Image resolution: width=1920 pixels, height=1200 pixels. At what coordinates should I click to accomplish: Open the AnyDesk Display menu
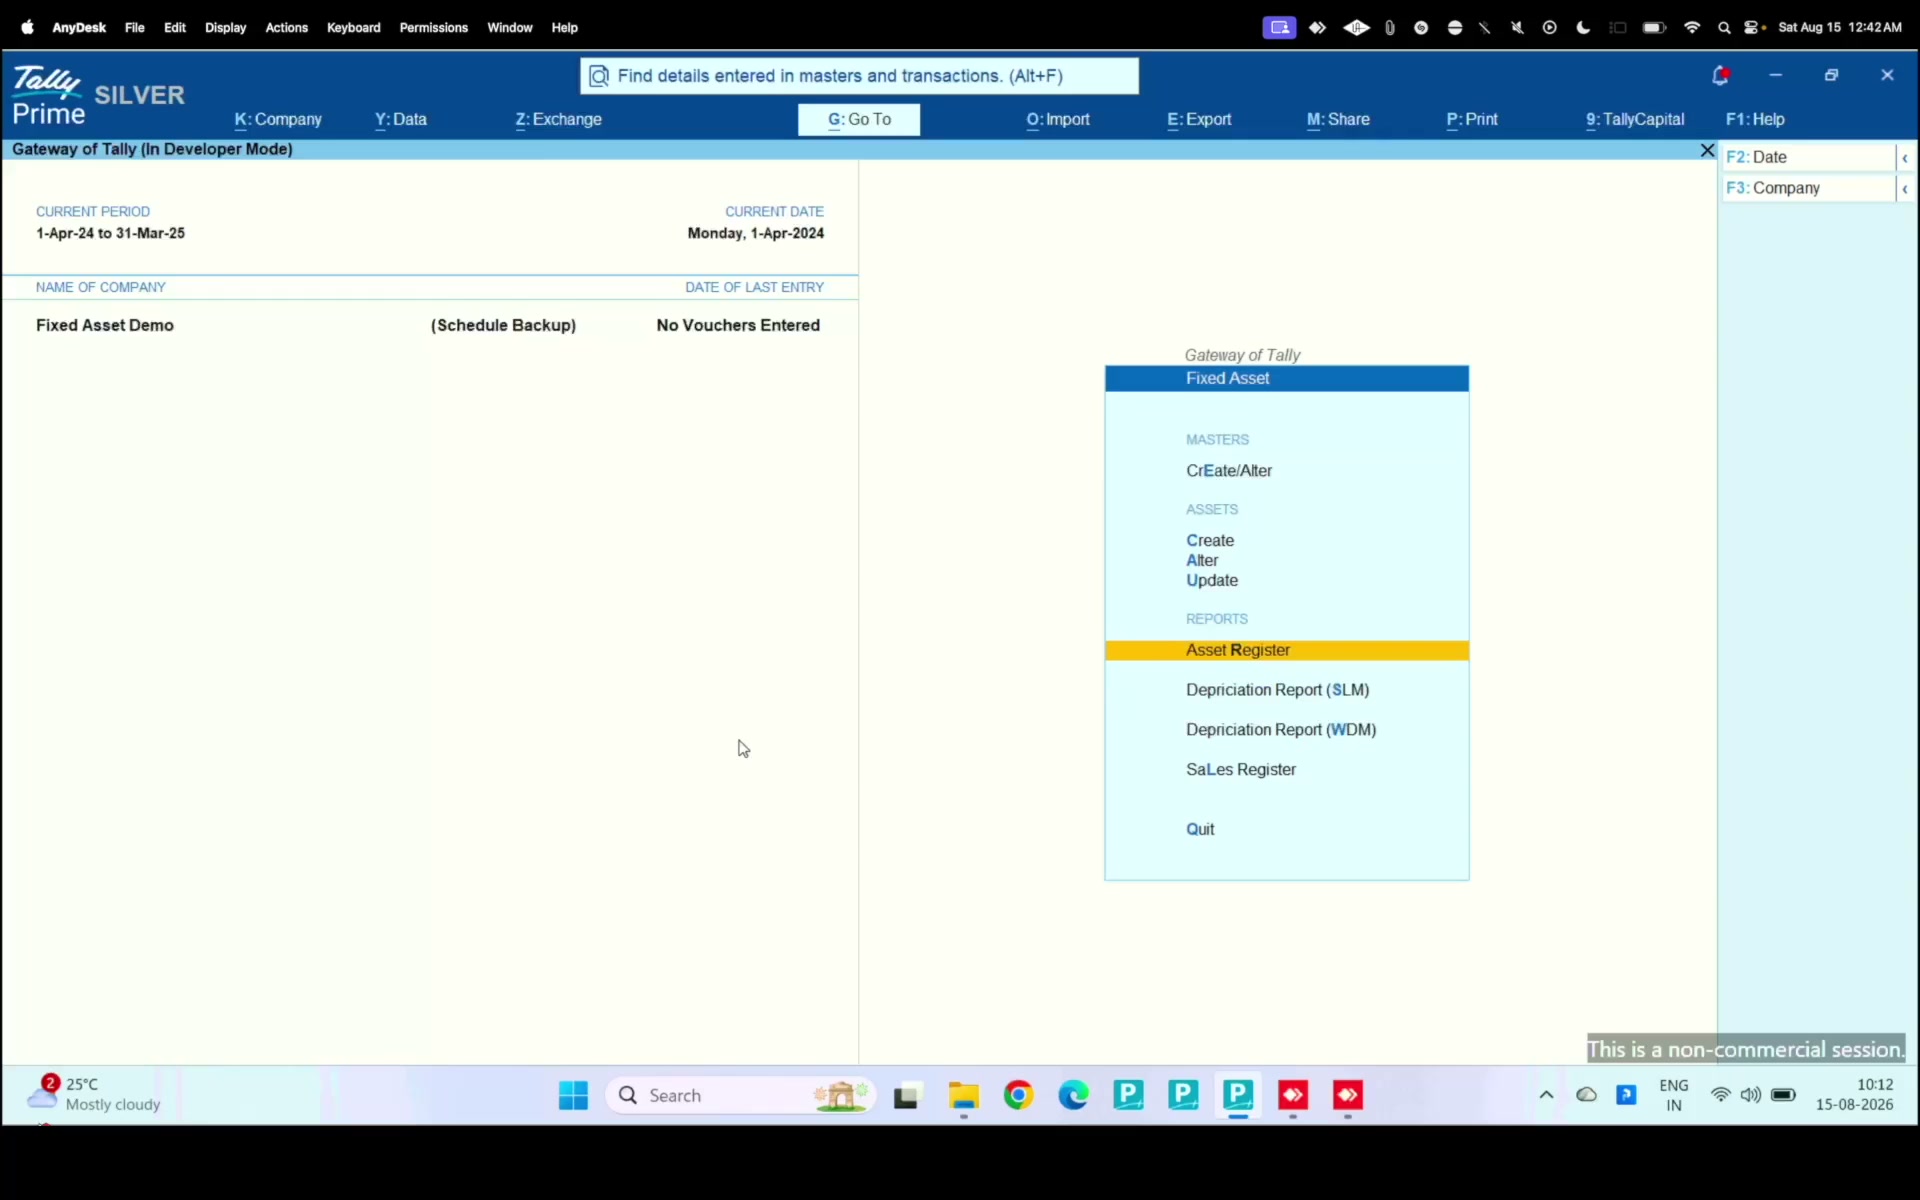pos(225,28)
